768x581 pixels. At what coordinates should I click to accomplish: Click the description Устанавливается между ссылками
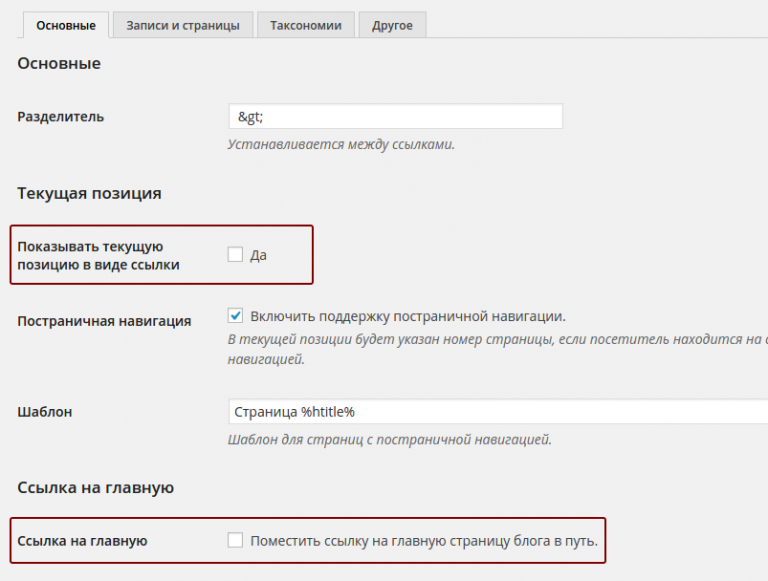tap(341, 144)
